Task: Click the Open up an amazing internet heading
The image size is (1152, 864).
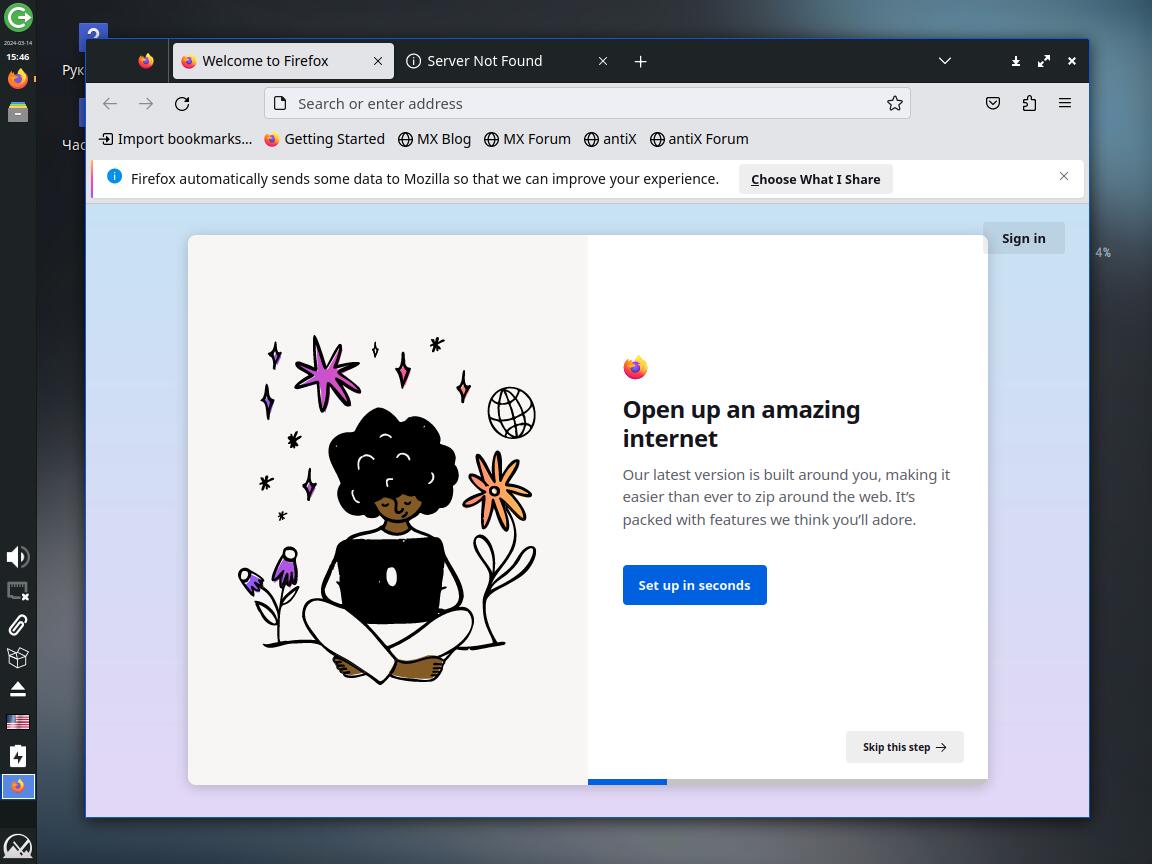Action: pos(741,424)
